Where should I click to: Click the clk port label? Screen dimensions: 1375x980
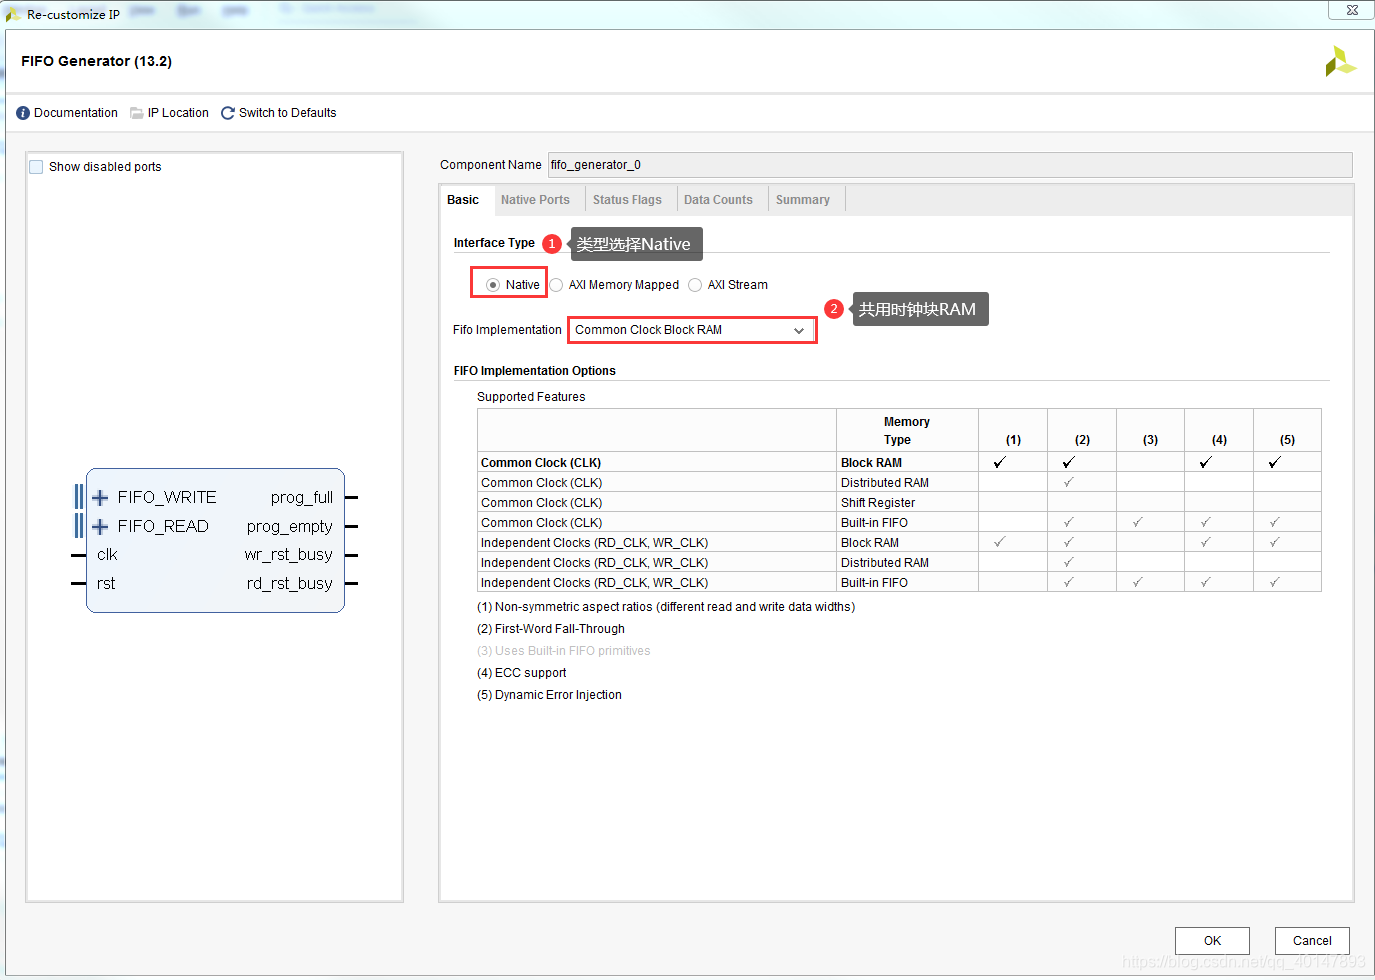coord(107,555)
